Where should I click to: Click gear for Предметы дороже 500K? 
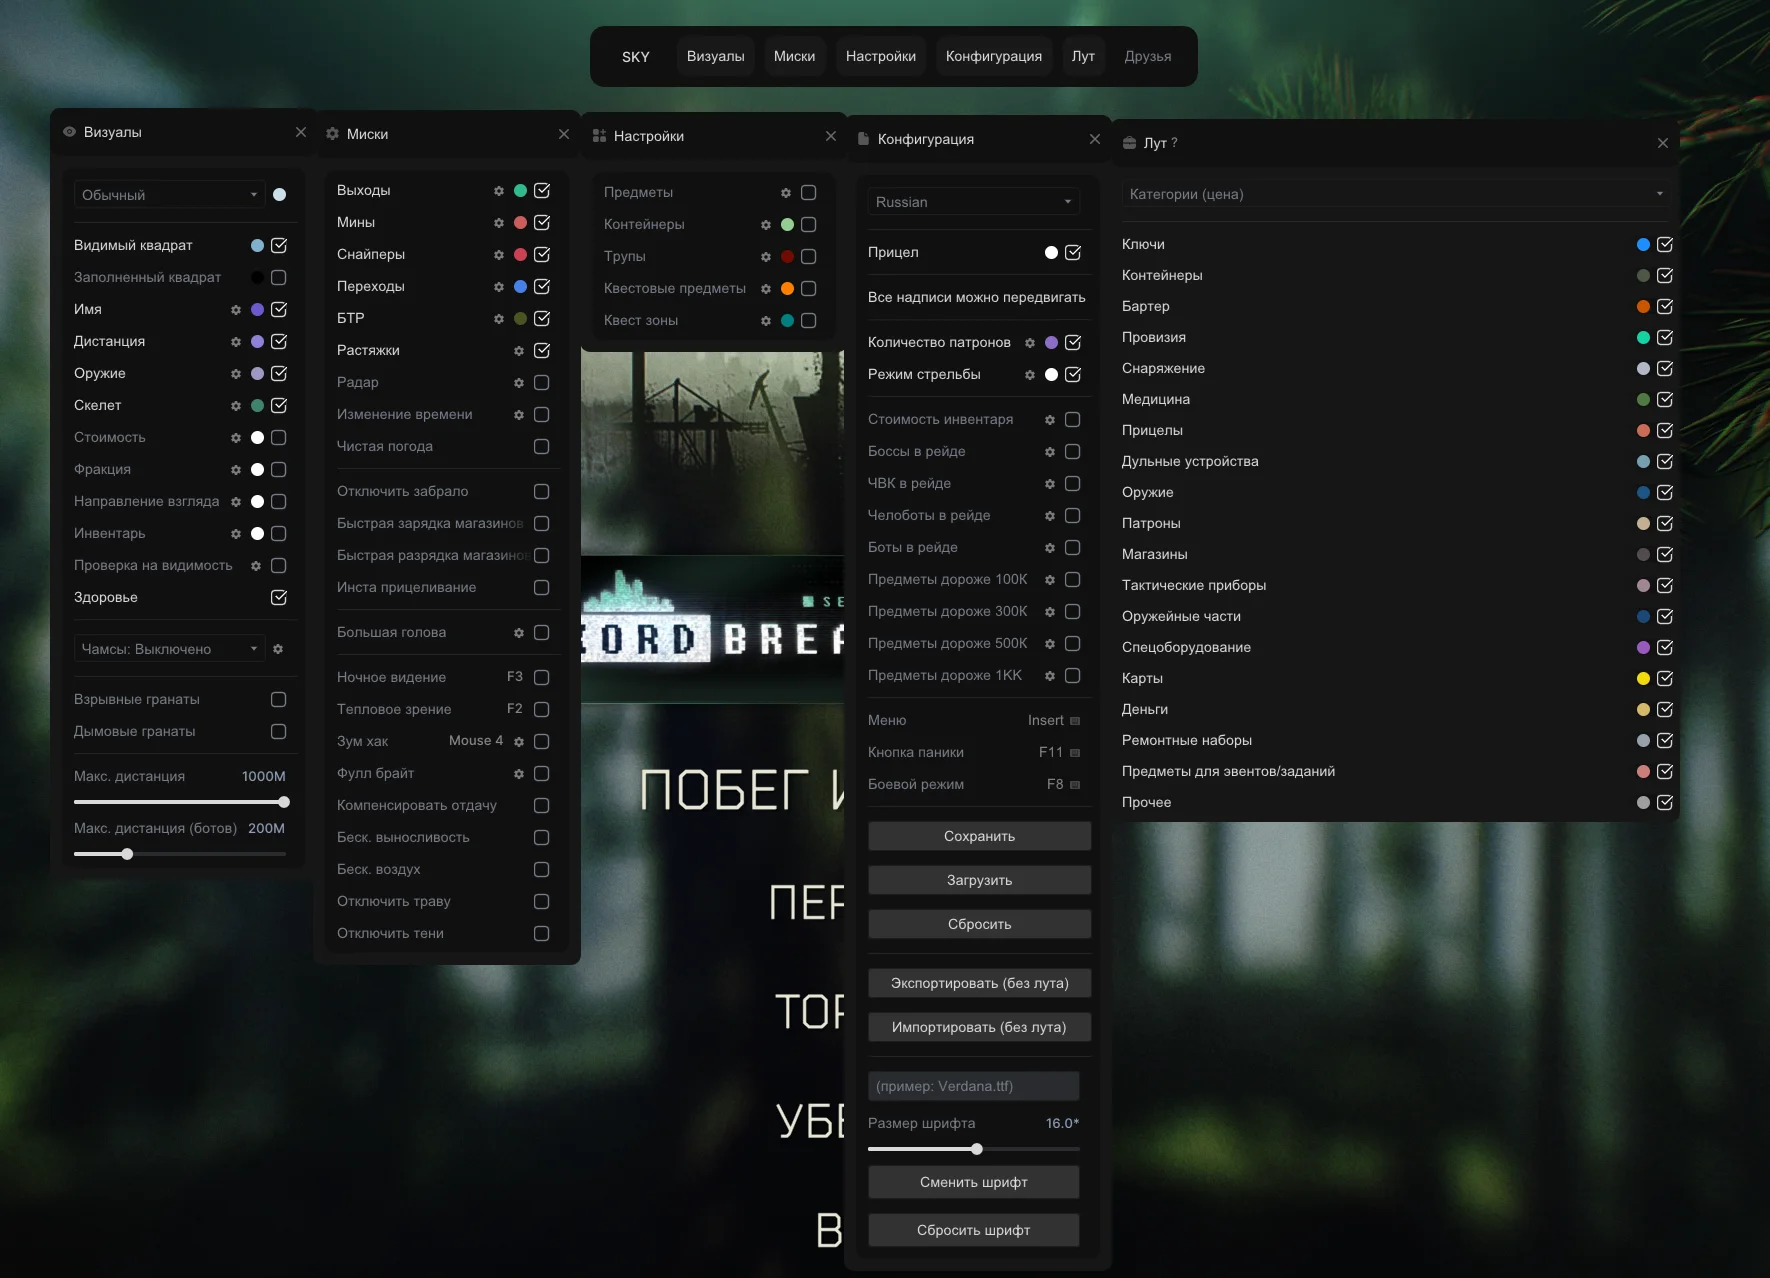tap(1050, 644)
